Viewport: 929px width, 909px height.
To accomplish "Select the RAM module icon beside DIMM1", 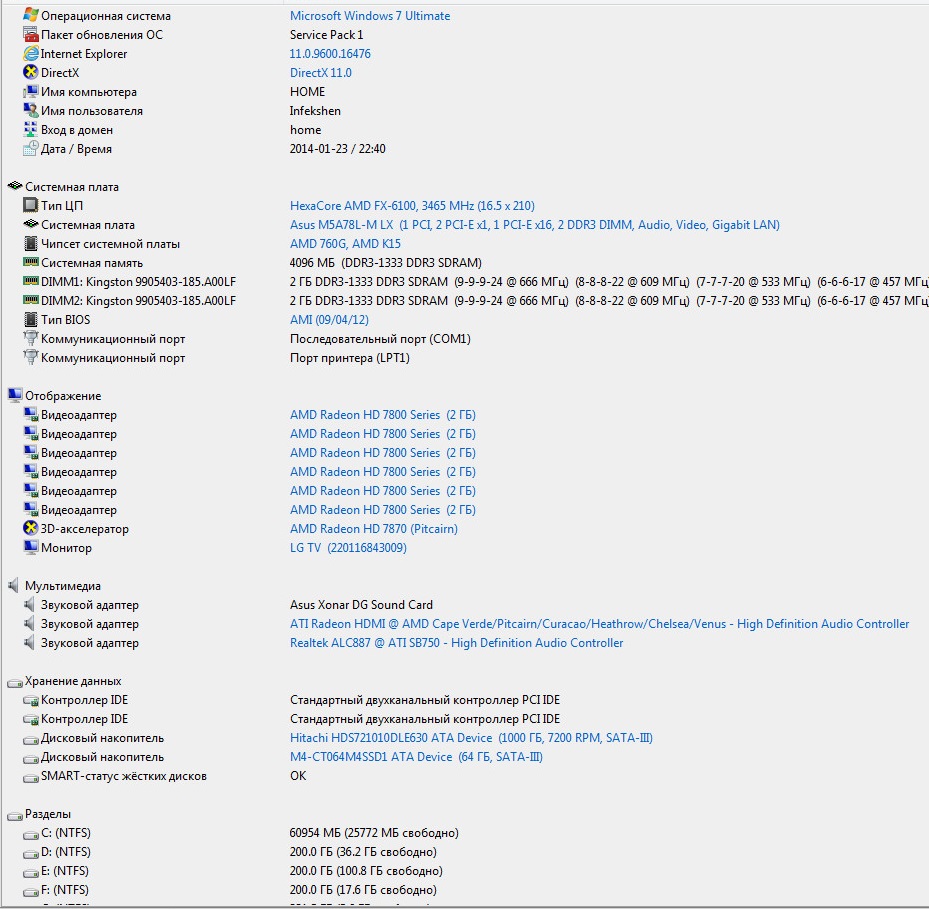I will 31,281.
